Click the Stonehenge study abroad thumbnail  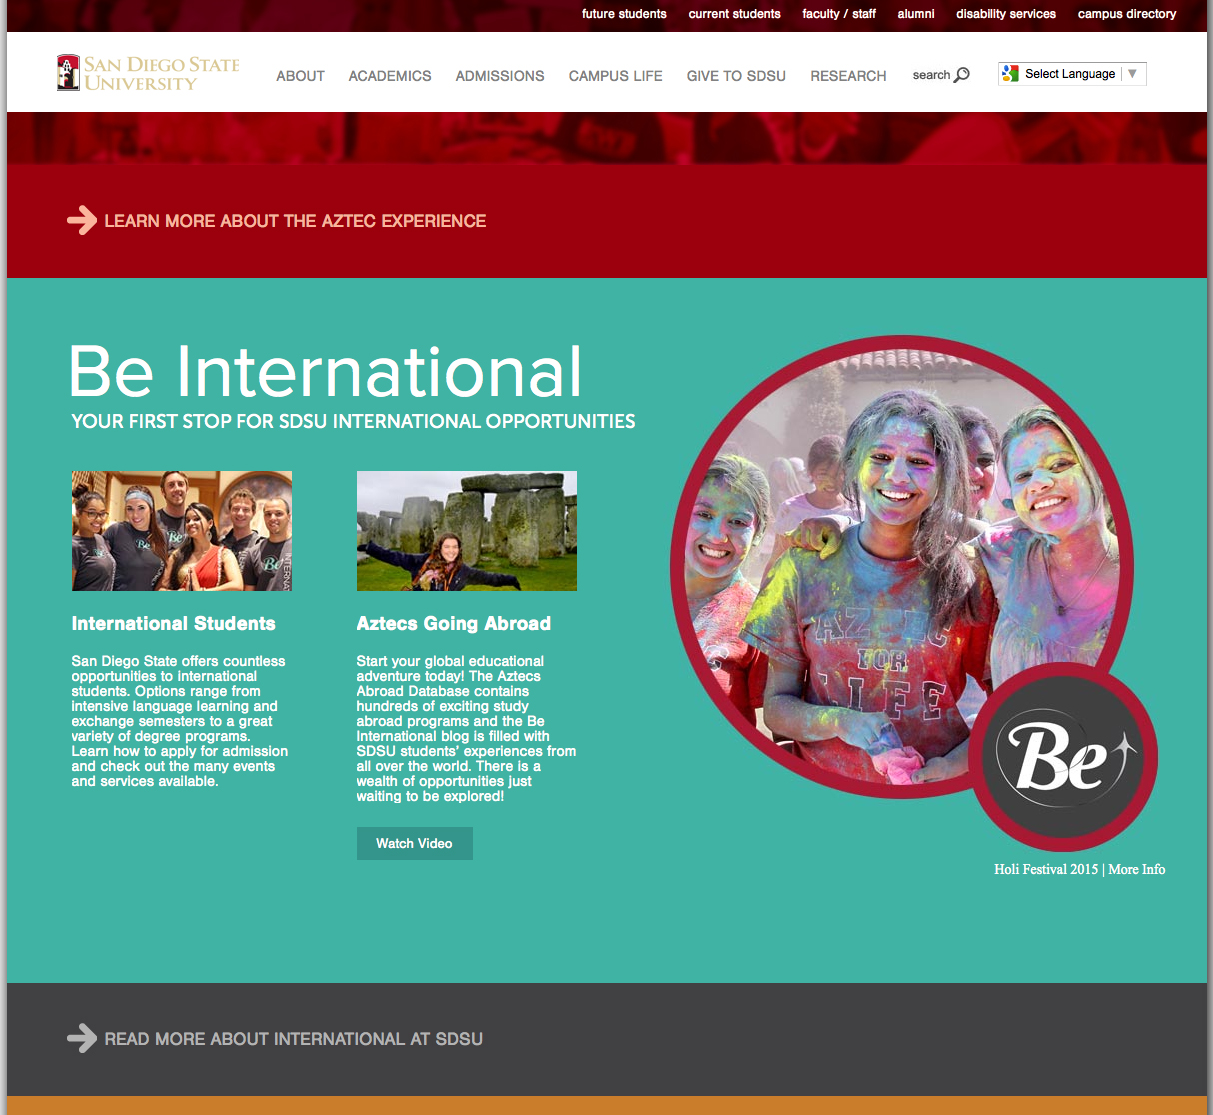click(466, 531)
